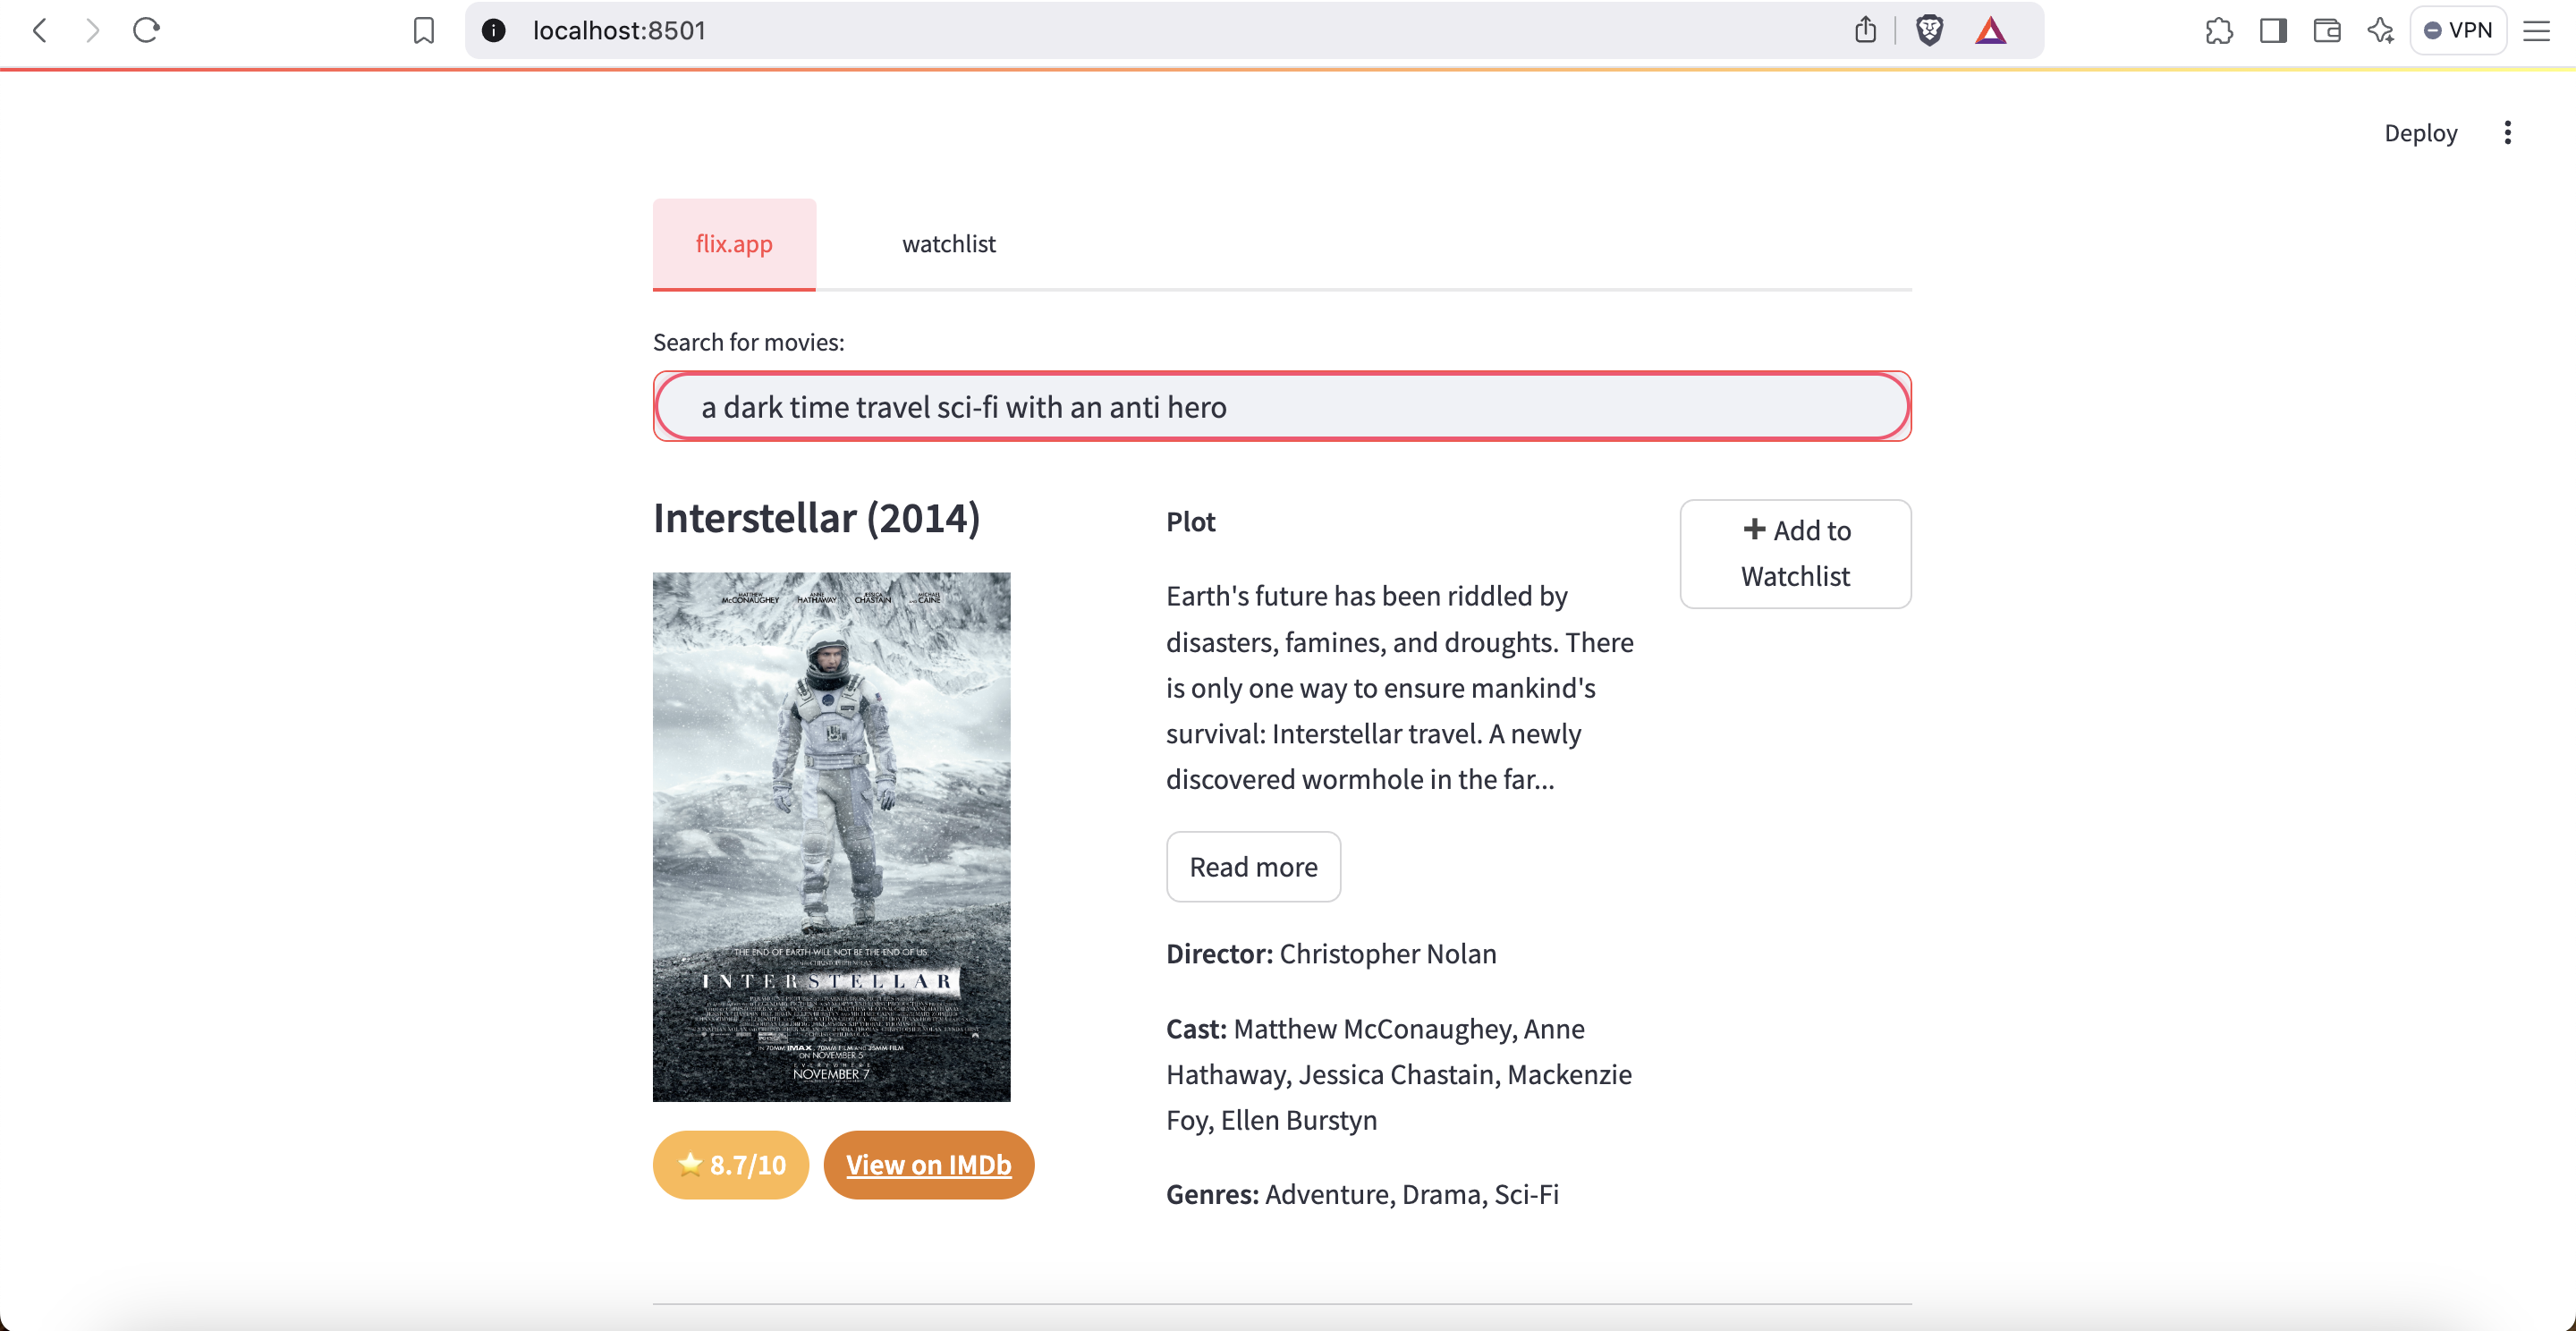2576x1331 pixels.
Task: Click the Leo AI sparkle icon
Action: [2381, 30]
